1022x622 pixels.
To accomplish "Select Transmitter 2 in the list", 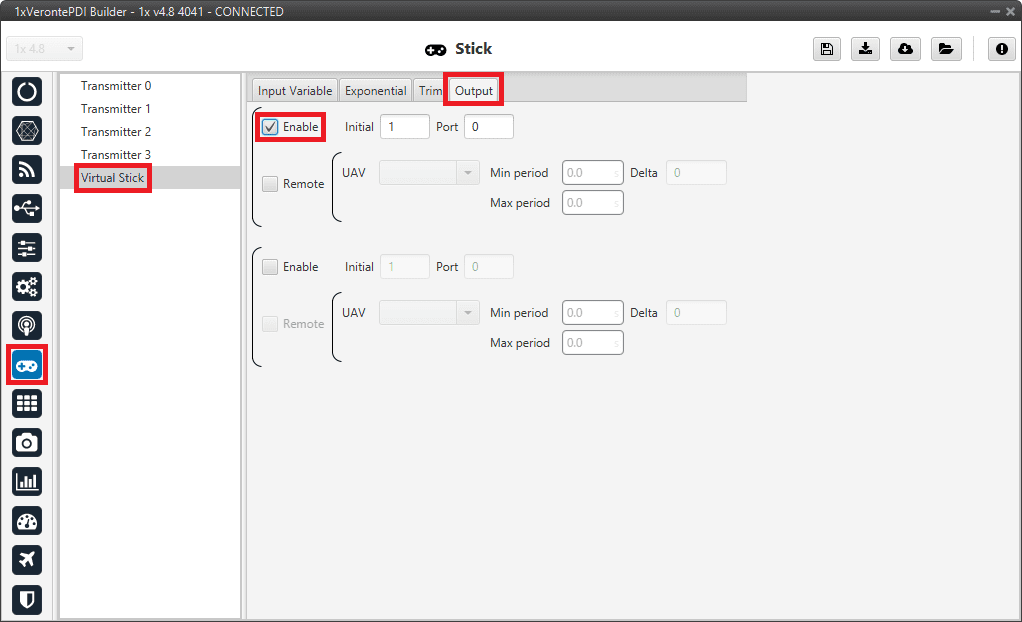I will click(116, 132).
